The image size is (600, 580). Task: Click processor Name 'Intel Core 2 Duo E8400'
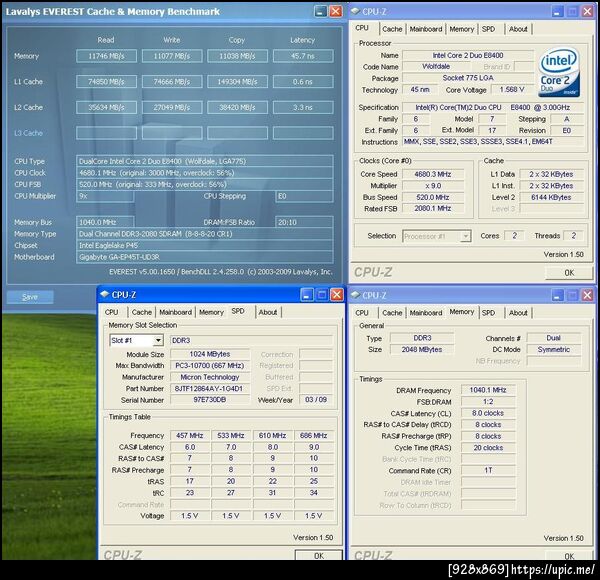click(468, 55)
